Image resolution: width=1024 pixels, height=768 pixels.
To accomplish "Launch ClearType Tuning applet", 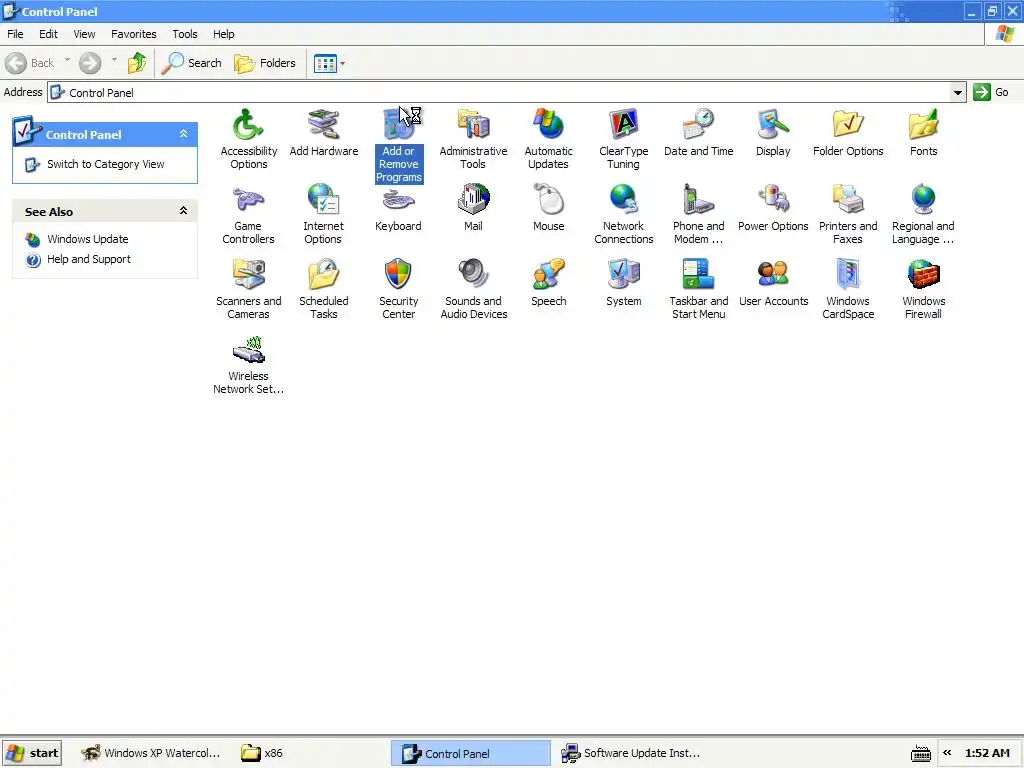I will (x=624, y=124).
